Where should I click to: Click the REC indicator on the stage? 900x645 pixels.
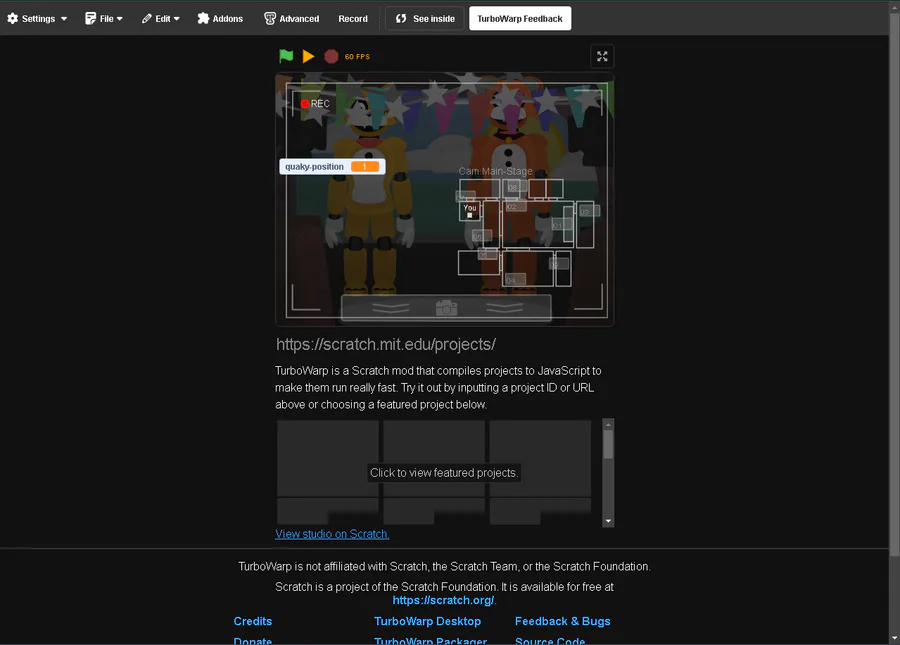click(315, 104)
